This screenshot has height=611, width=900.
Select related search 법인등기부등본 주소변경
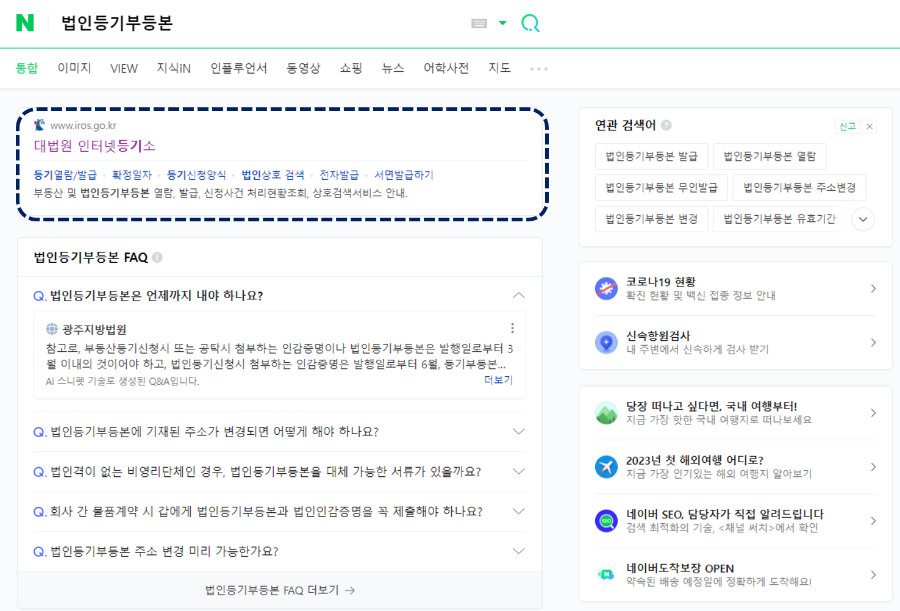coord(799,187)
